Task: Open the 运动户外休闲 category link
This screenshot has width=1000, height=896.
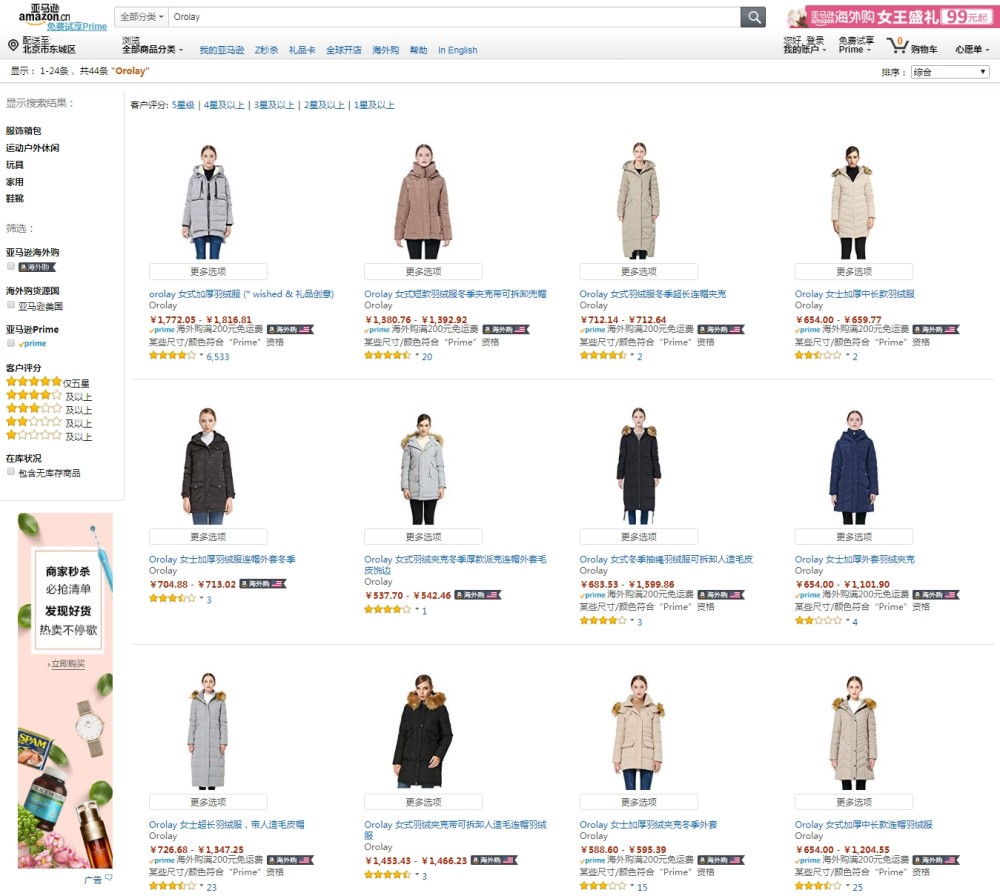Action: (33, 147)
